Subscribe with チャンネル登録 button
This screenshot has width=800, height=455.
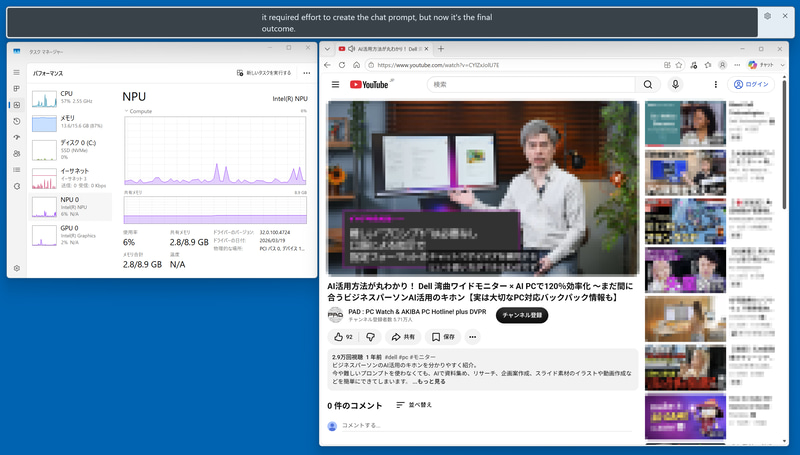click(x=522, y=315)
